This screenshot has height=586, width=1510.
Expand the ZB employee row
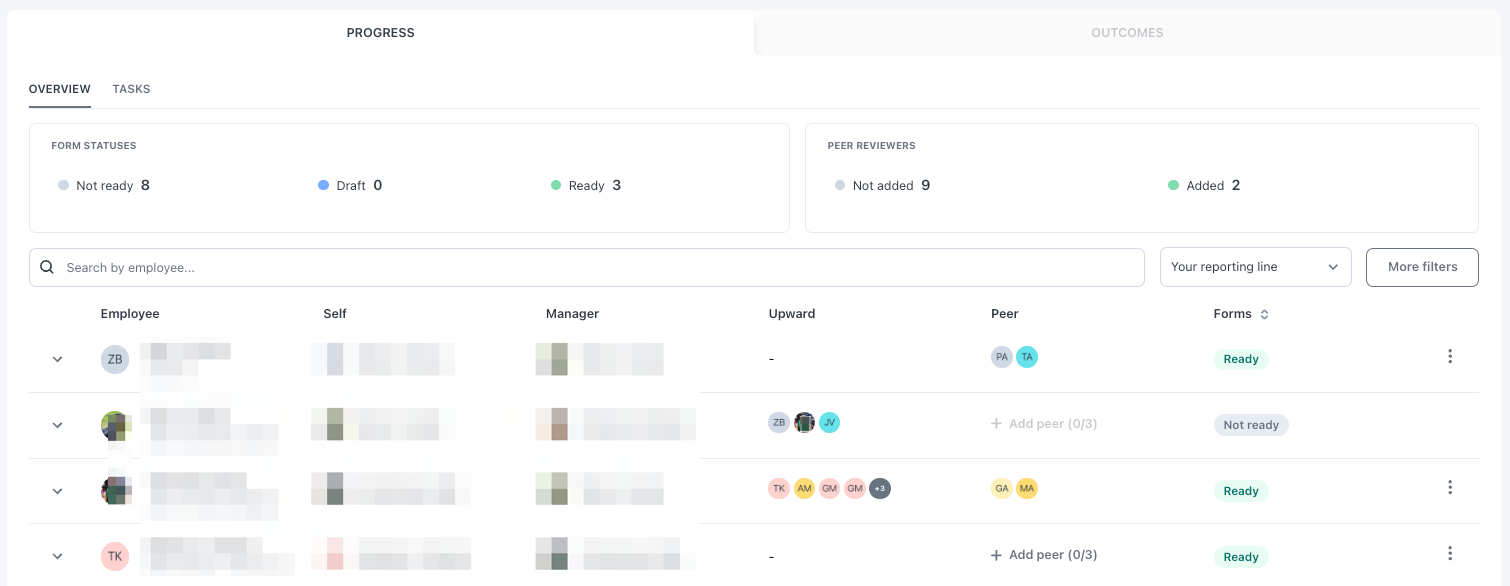pyautogui.click(x=57, y=359)
